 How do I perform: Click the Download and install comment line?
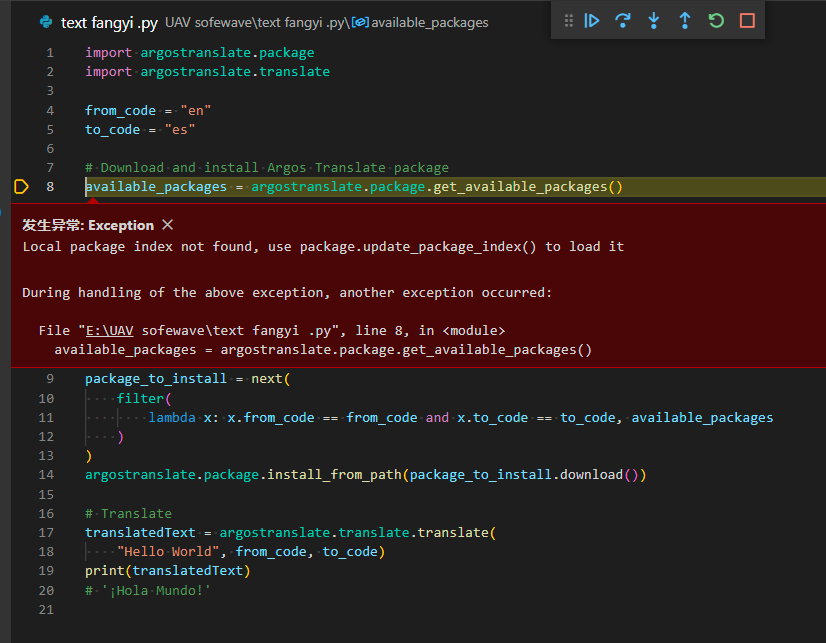267,167
